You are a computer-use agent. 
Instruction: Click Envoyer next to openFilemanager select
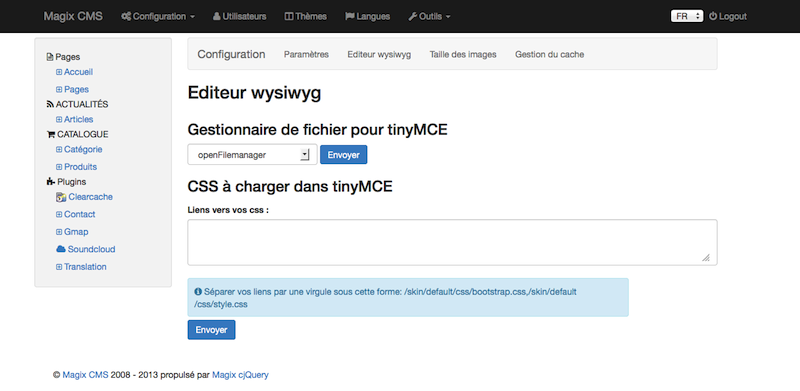343,155
